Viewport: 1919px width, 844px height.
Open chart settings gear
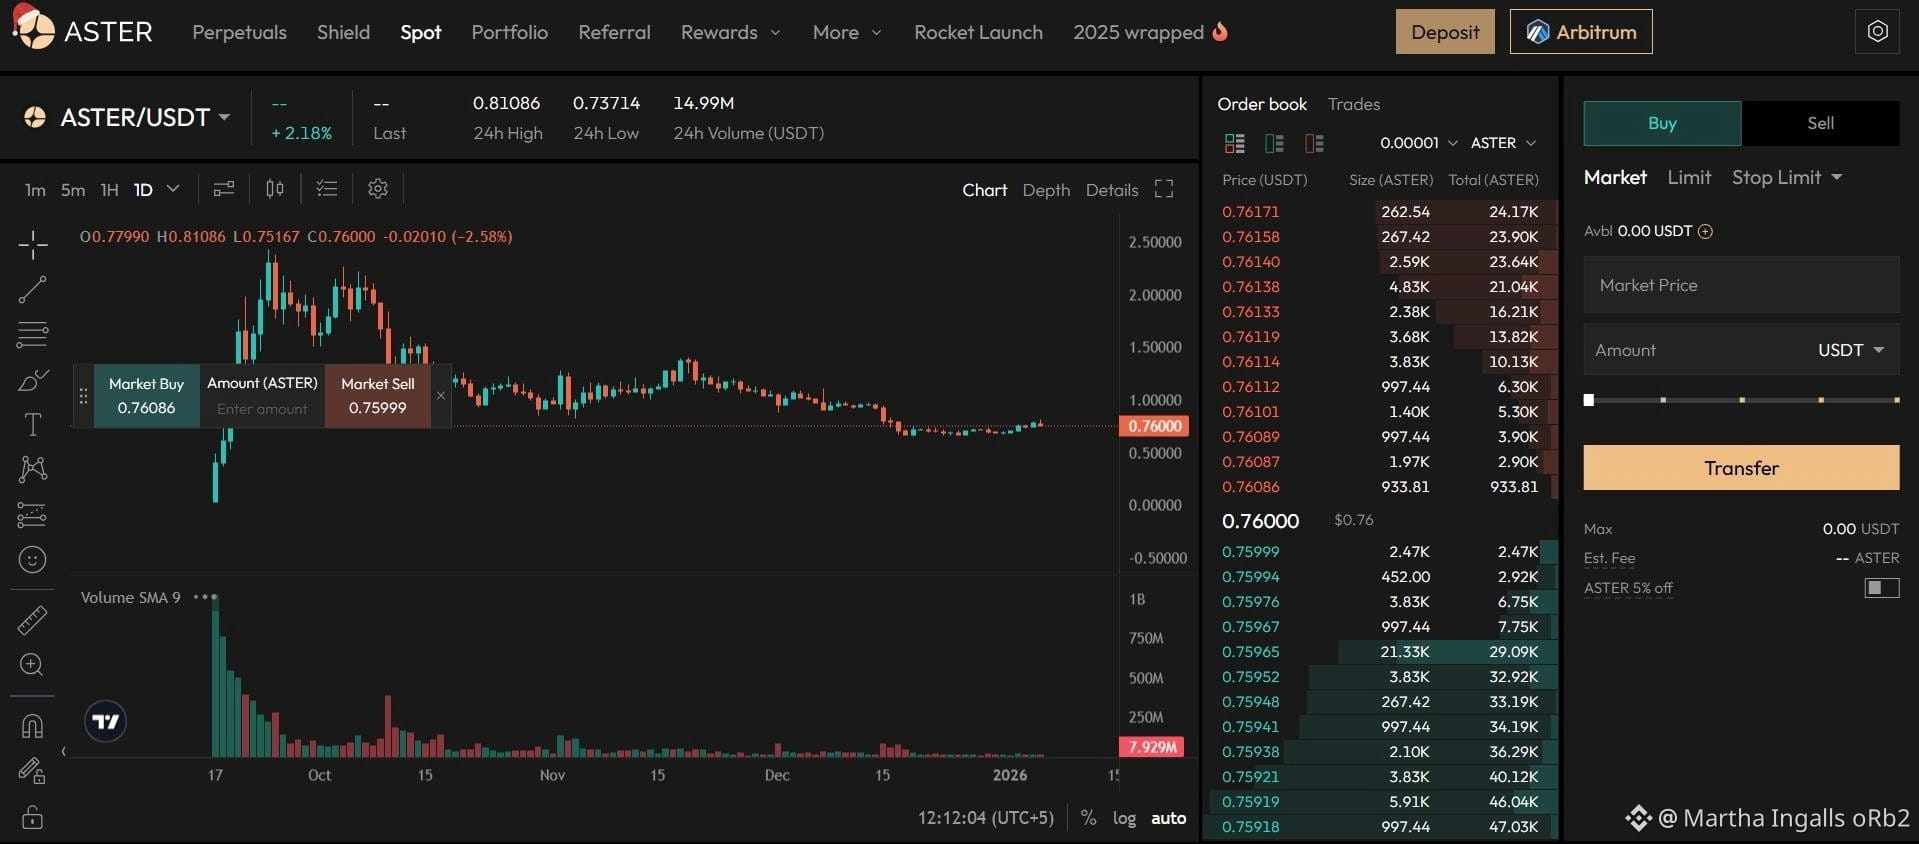click(378, 188)
